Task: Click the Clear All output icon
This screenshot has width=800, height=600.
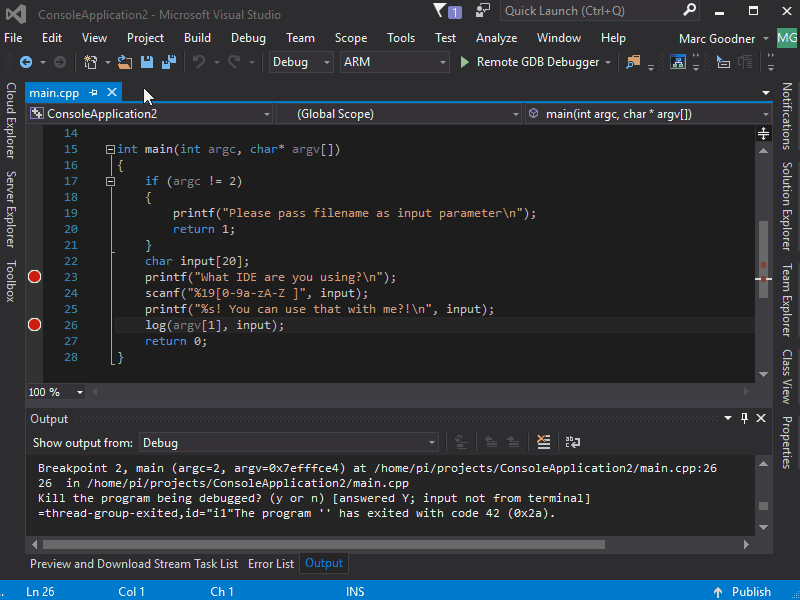Action: [x=543, y=442]
